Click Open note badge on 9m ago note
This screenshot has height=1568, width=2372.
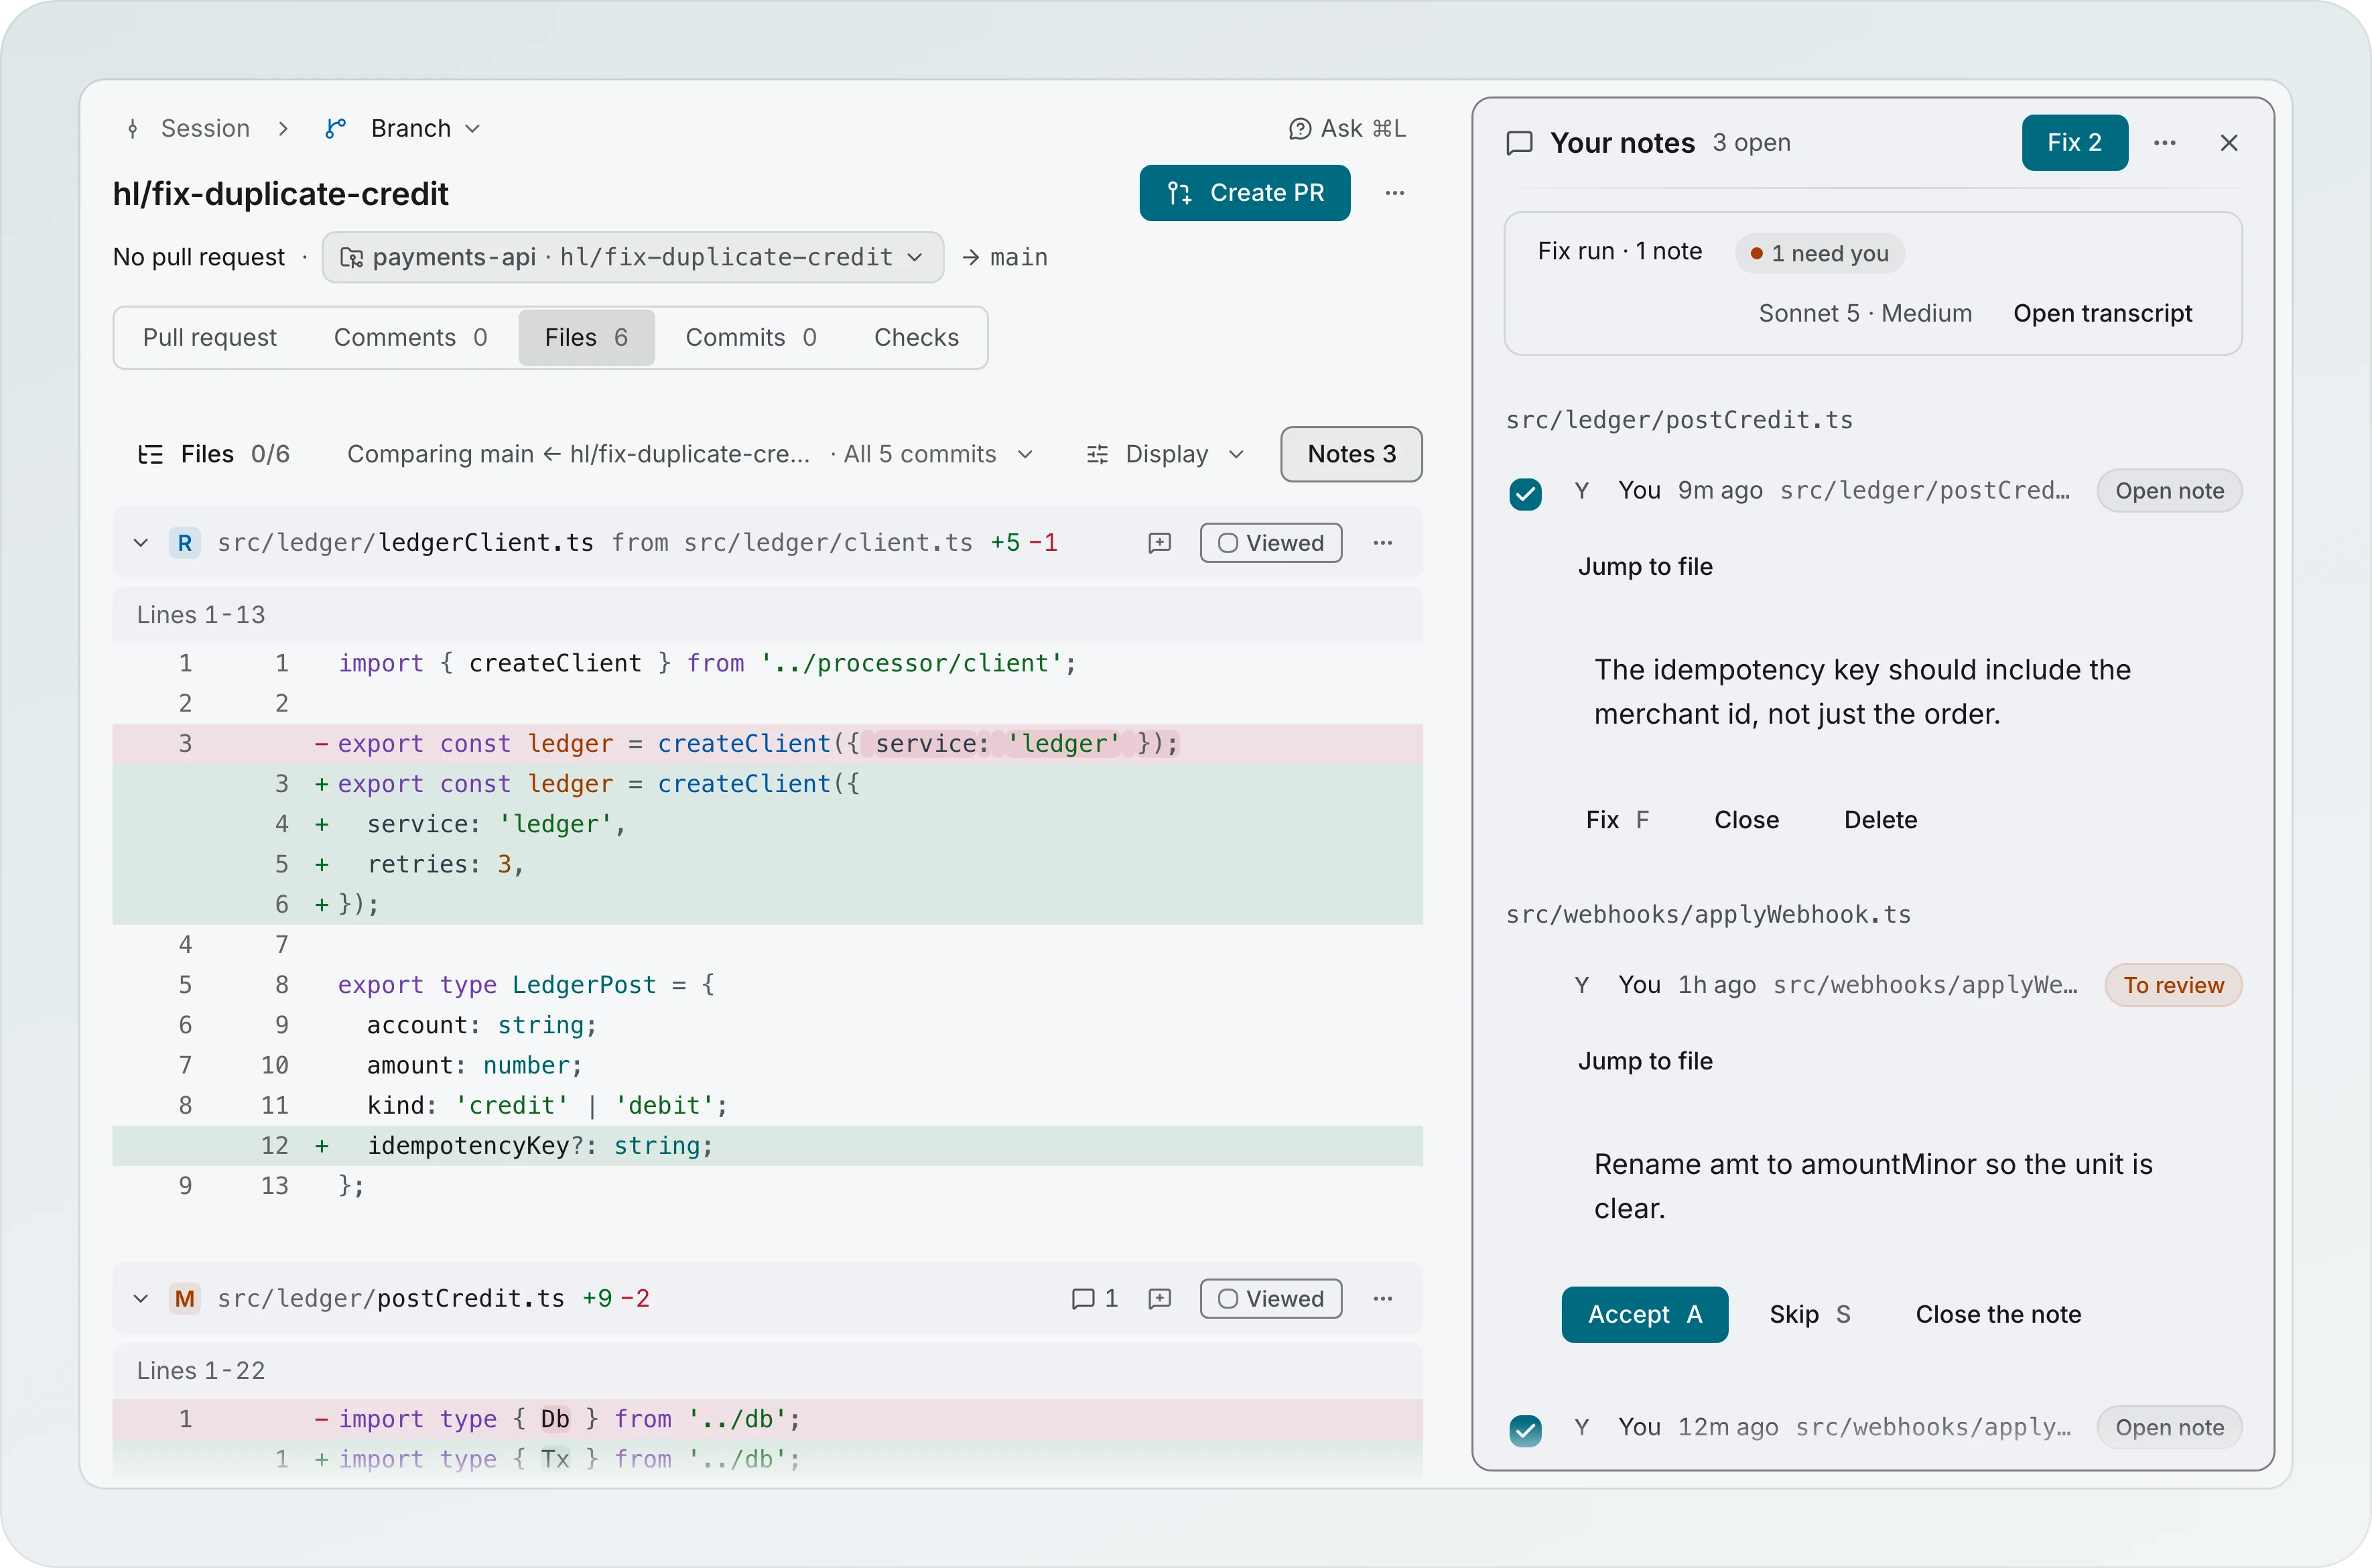coord(2169,491)
